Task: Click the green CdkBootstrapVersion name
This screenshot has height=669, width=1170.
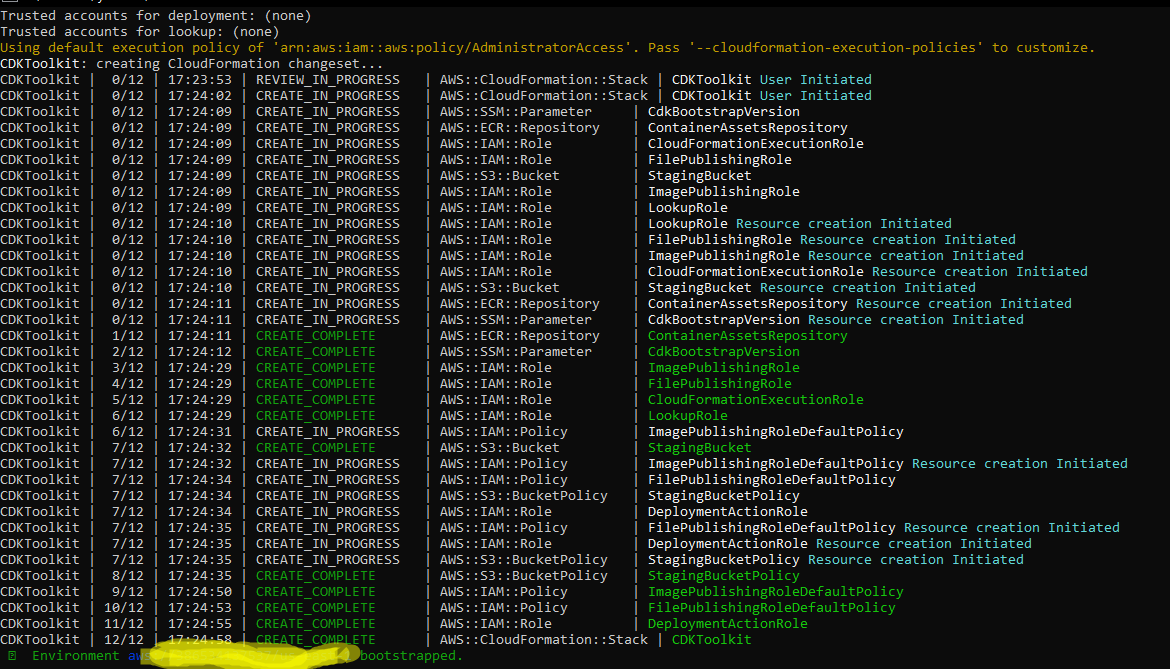Action: [x=724, y=351]
